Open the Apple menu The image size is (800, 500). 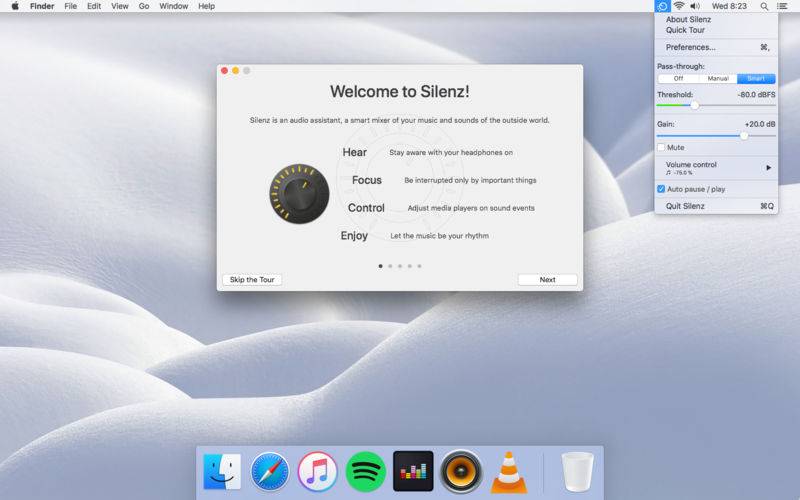14,6
